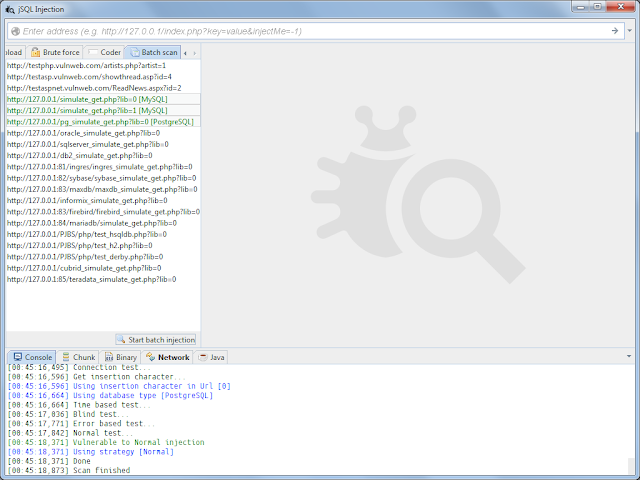Select the pg_simulate_get.php [PostgreSQL] entry
Viewport: 640px width, 480px height.
click(x=103, y=122)
